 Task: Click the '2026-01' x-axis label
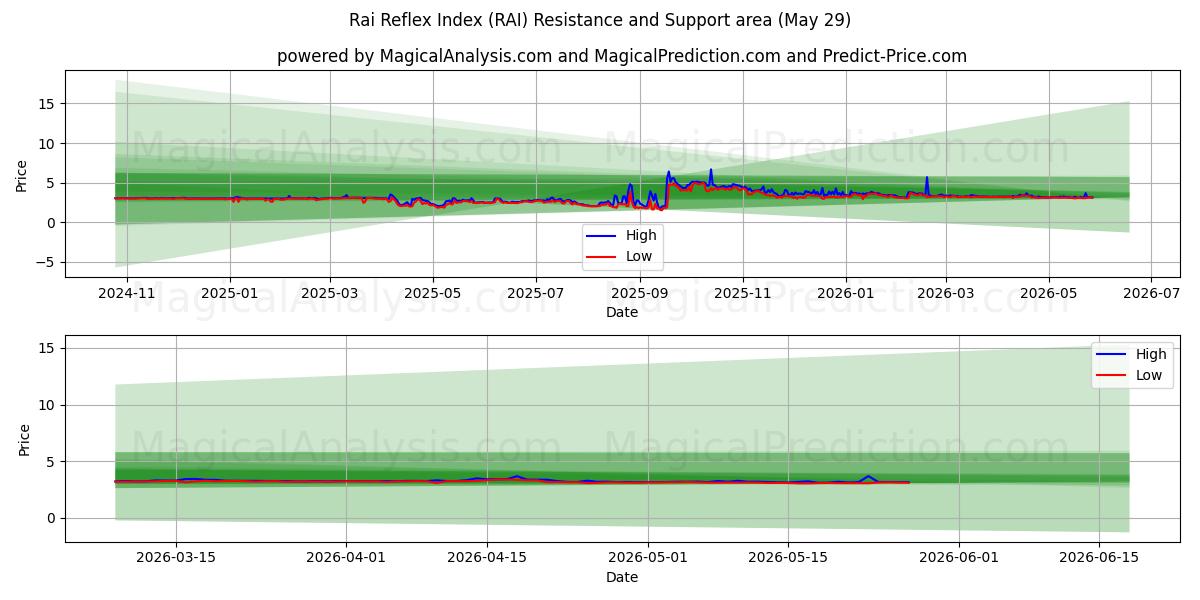(846, 295)
